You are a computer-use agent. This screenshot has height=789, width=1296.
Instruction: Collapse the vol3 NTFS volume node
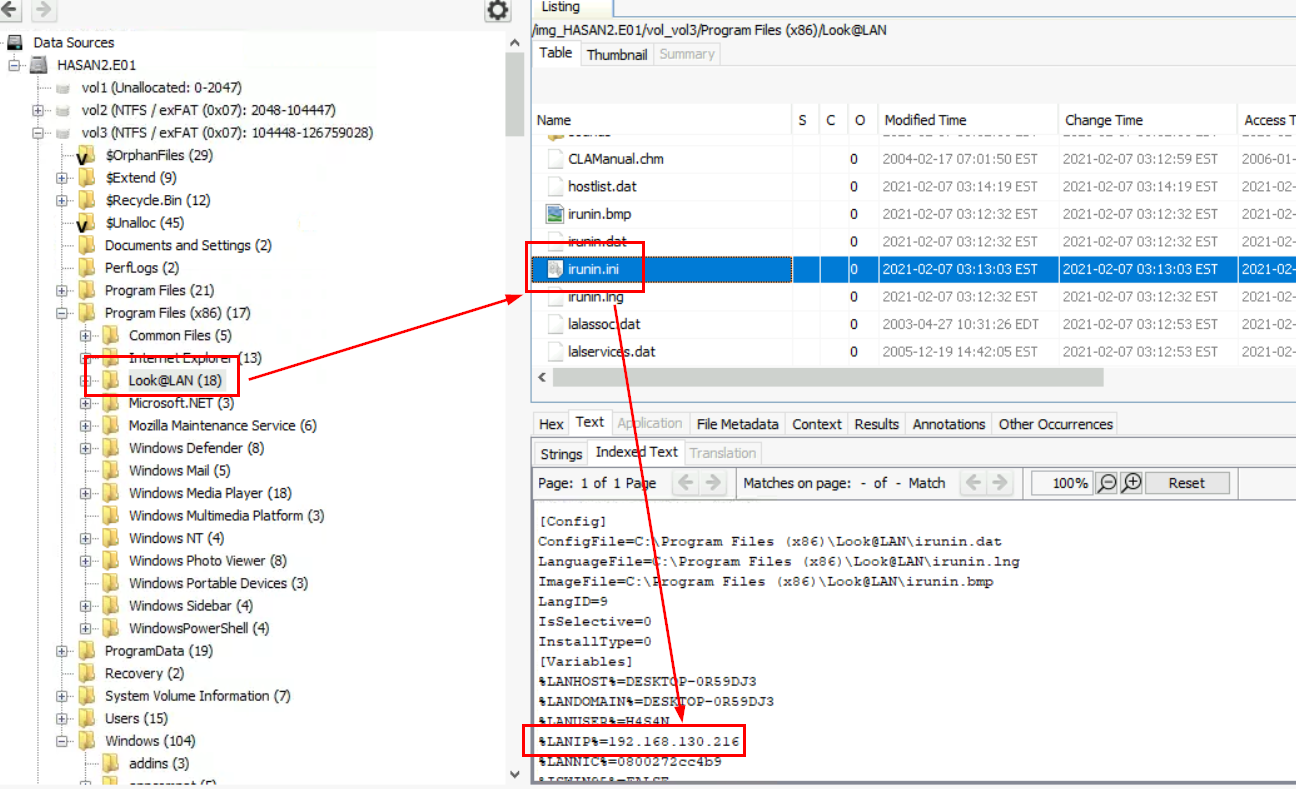pos(38,133)
